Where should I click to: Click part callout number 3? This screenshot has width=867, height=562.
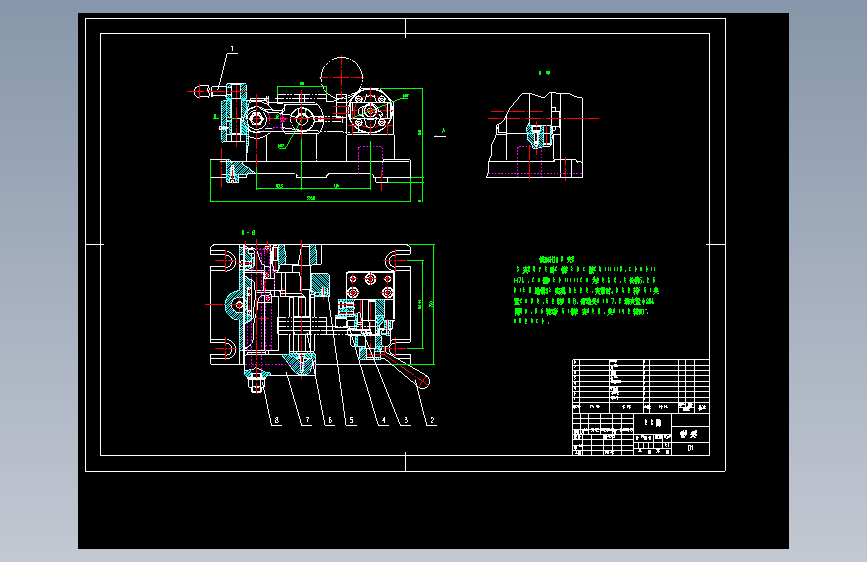pyautogui.click(x=406, y=420)
